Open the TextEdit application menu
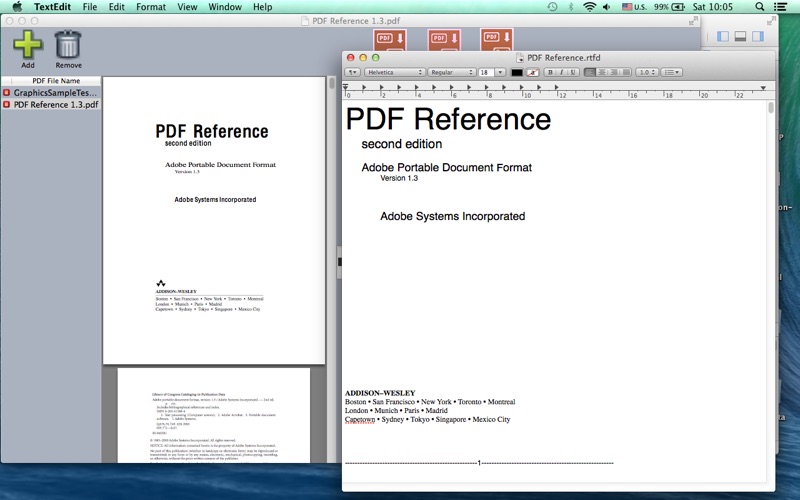800x500 pixels. (x=53, y=7)
